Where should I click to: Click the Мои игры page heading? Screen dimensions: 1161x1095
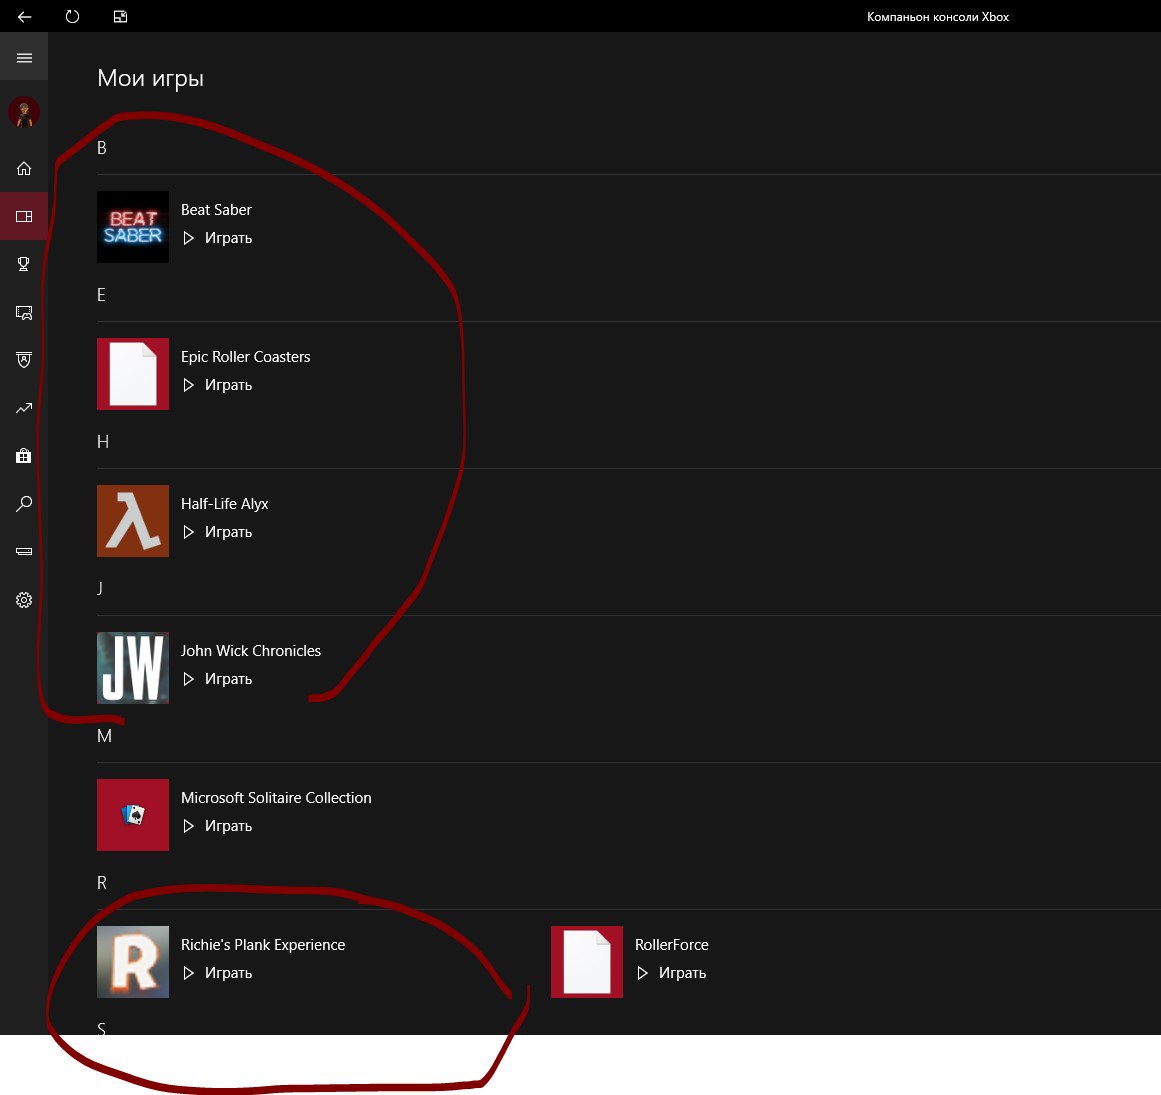click(150, 78)
